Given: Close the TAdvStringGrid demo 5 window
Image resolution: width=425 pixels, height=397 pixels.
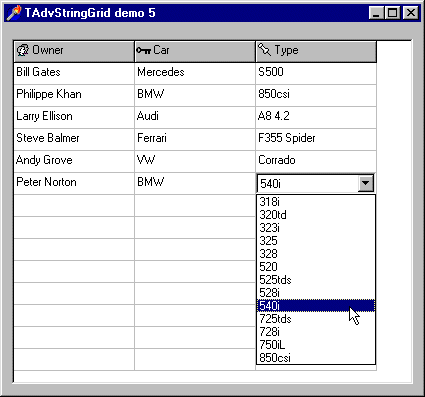Looking at the screenshot, I should pos(411,13).
